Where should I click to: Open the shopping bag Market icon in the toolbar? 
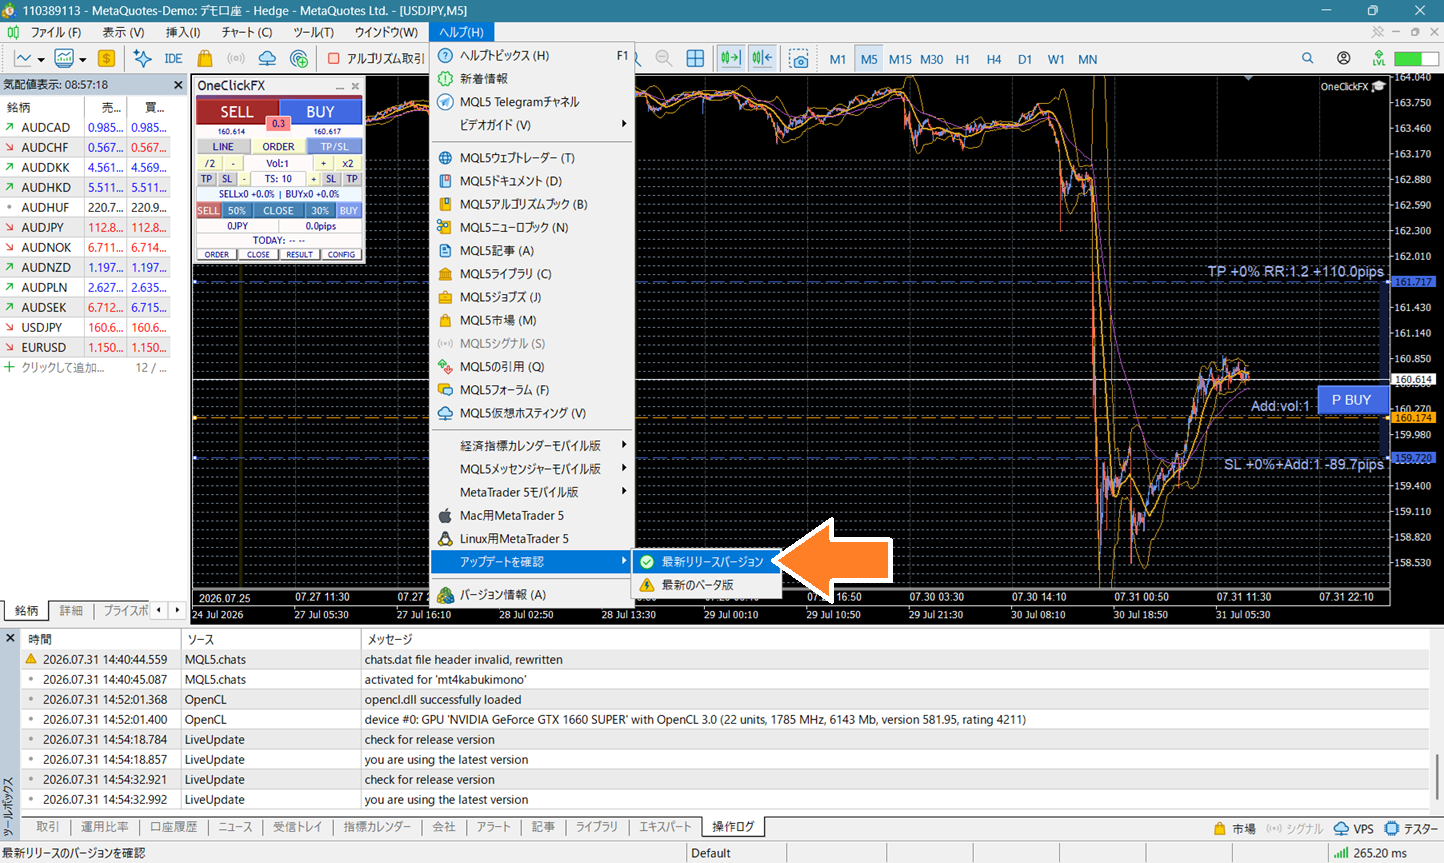205,59
